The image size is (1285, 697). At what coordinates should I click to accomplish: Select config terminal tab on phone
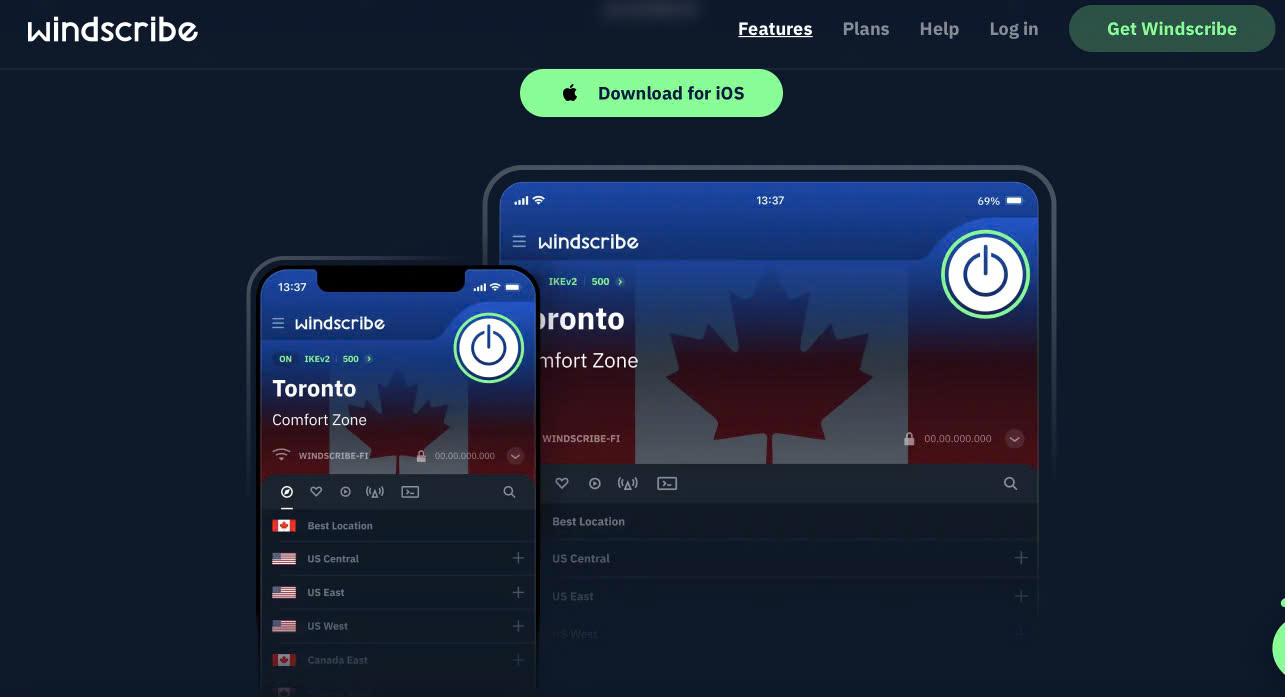(410, 492)
